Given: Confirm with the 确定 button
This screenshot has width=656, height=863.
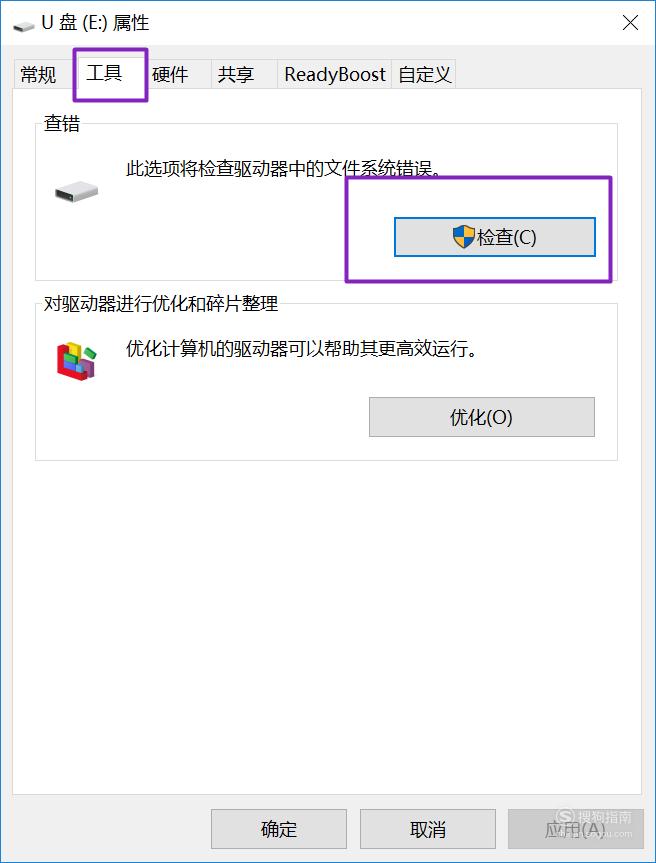Looking at the screenshot, I should tap(279, 829).
